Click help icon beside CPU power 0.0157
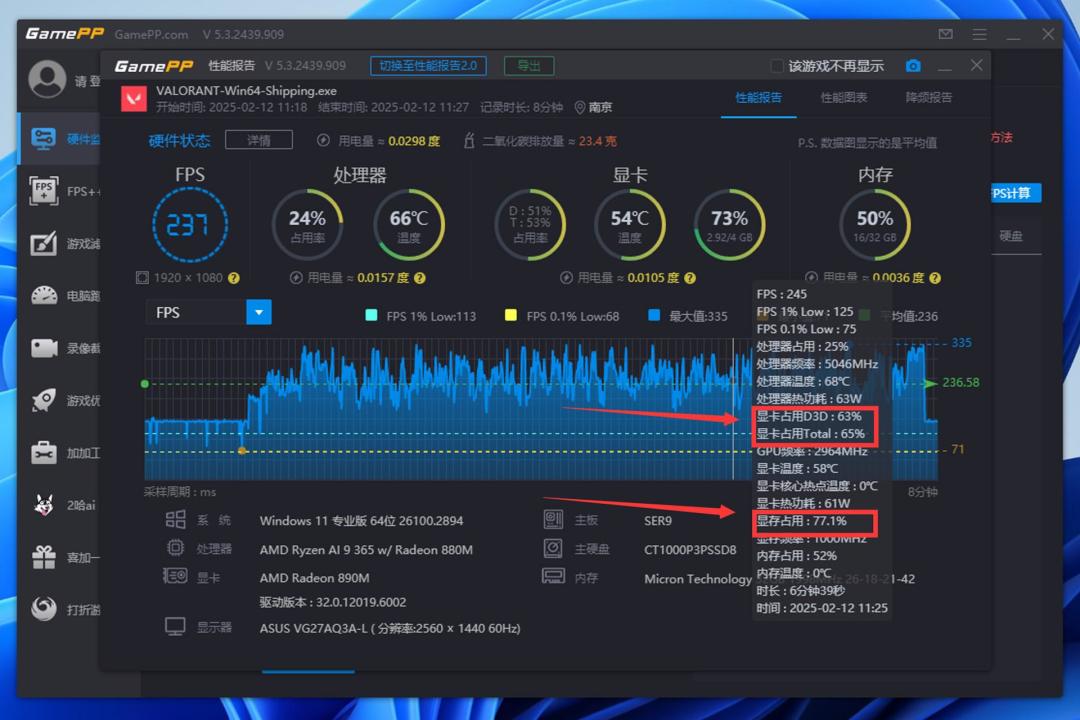Screen dimensions: 1080x720 (420, 278)
